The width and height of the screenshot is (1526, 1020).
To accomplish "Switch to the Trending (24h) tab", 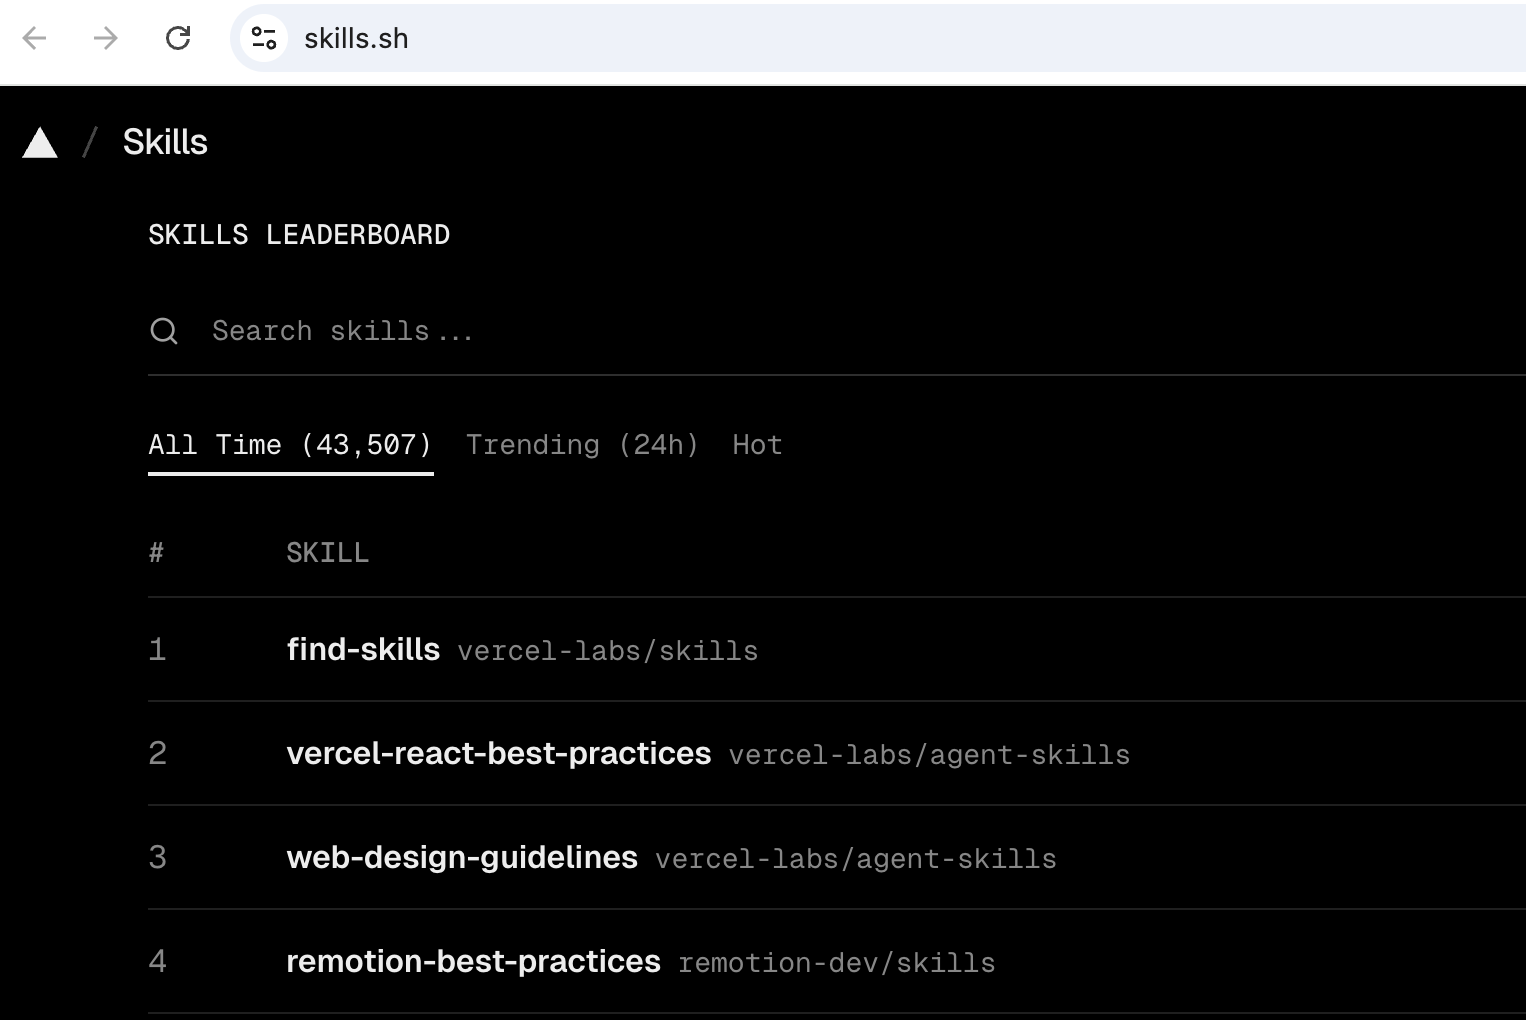I will pos(582,445).
